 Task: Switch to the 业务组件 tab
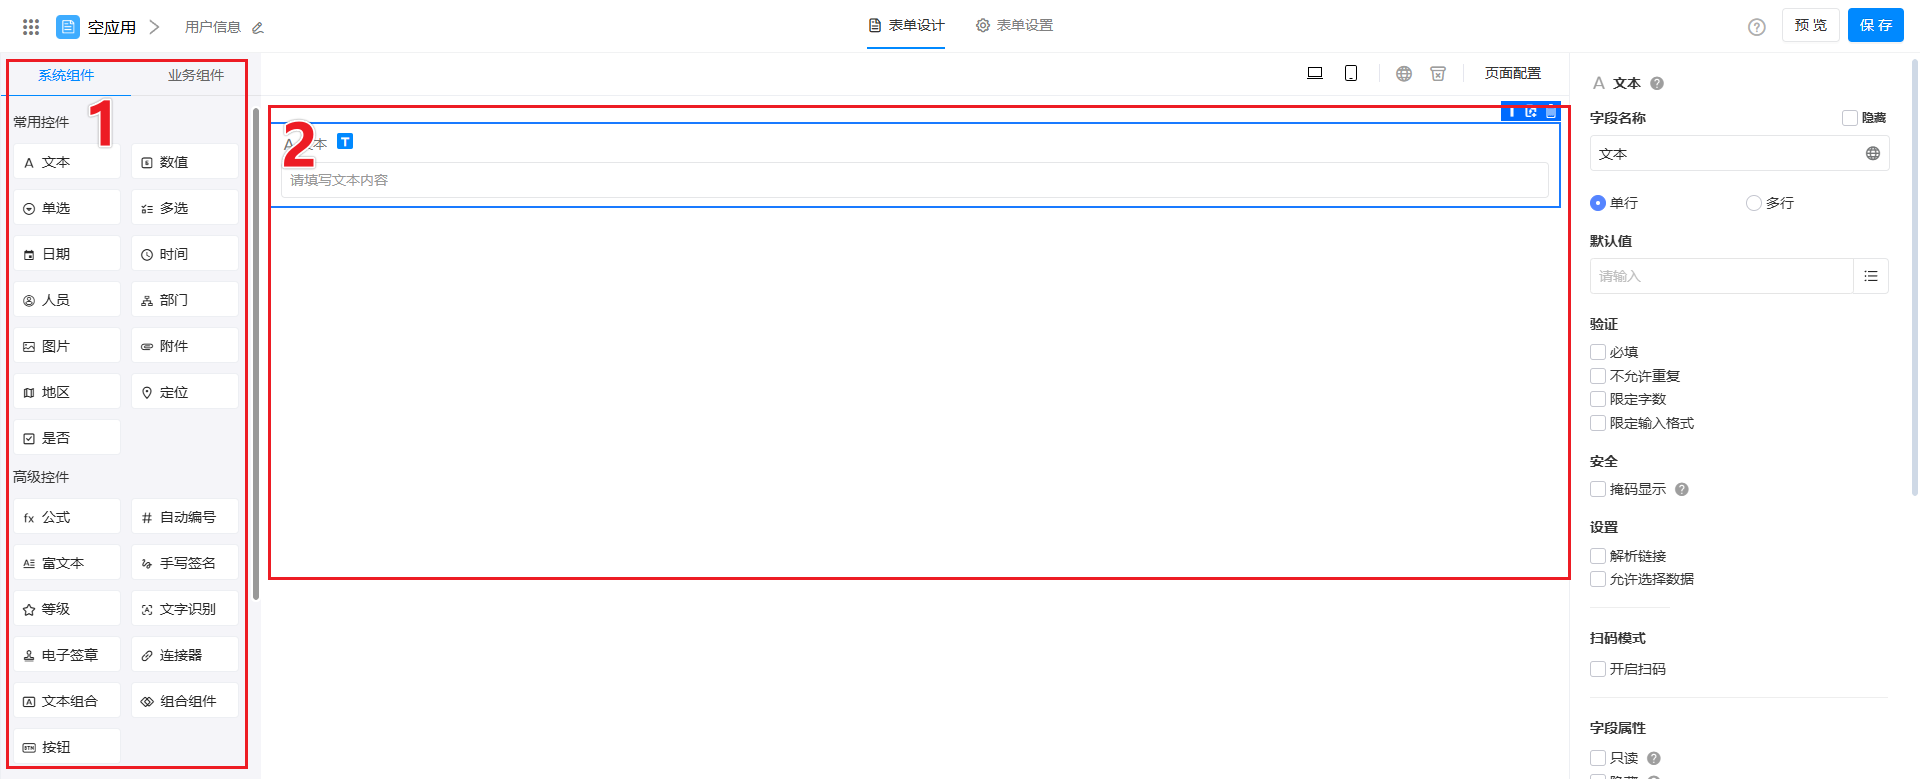pyautogui.click(x=195, y=75)
